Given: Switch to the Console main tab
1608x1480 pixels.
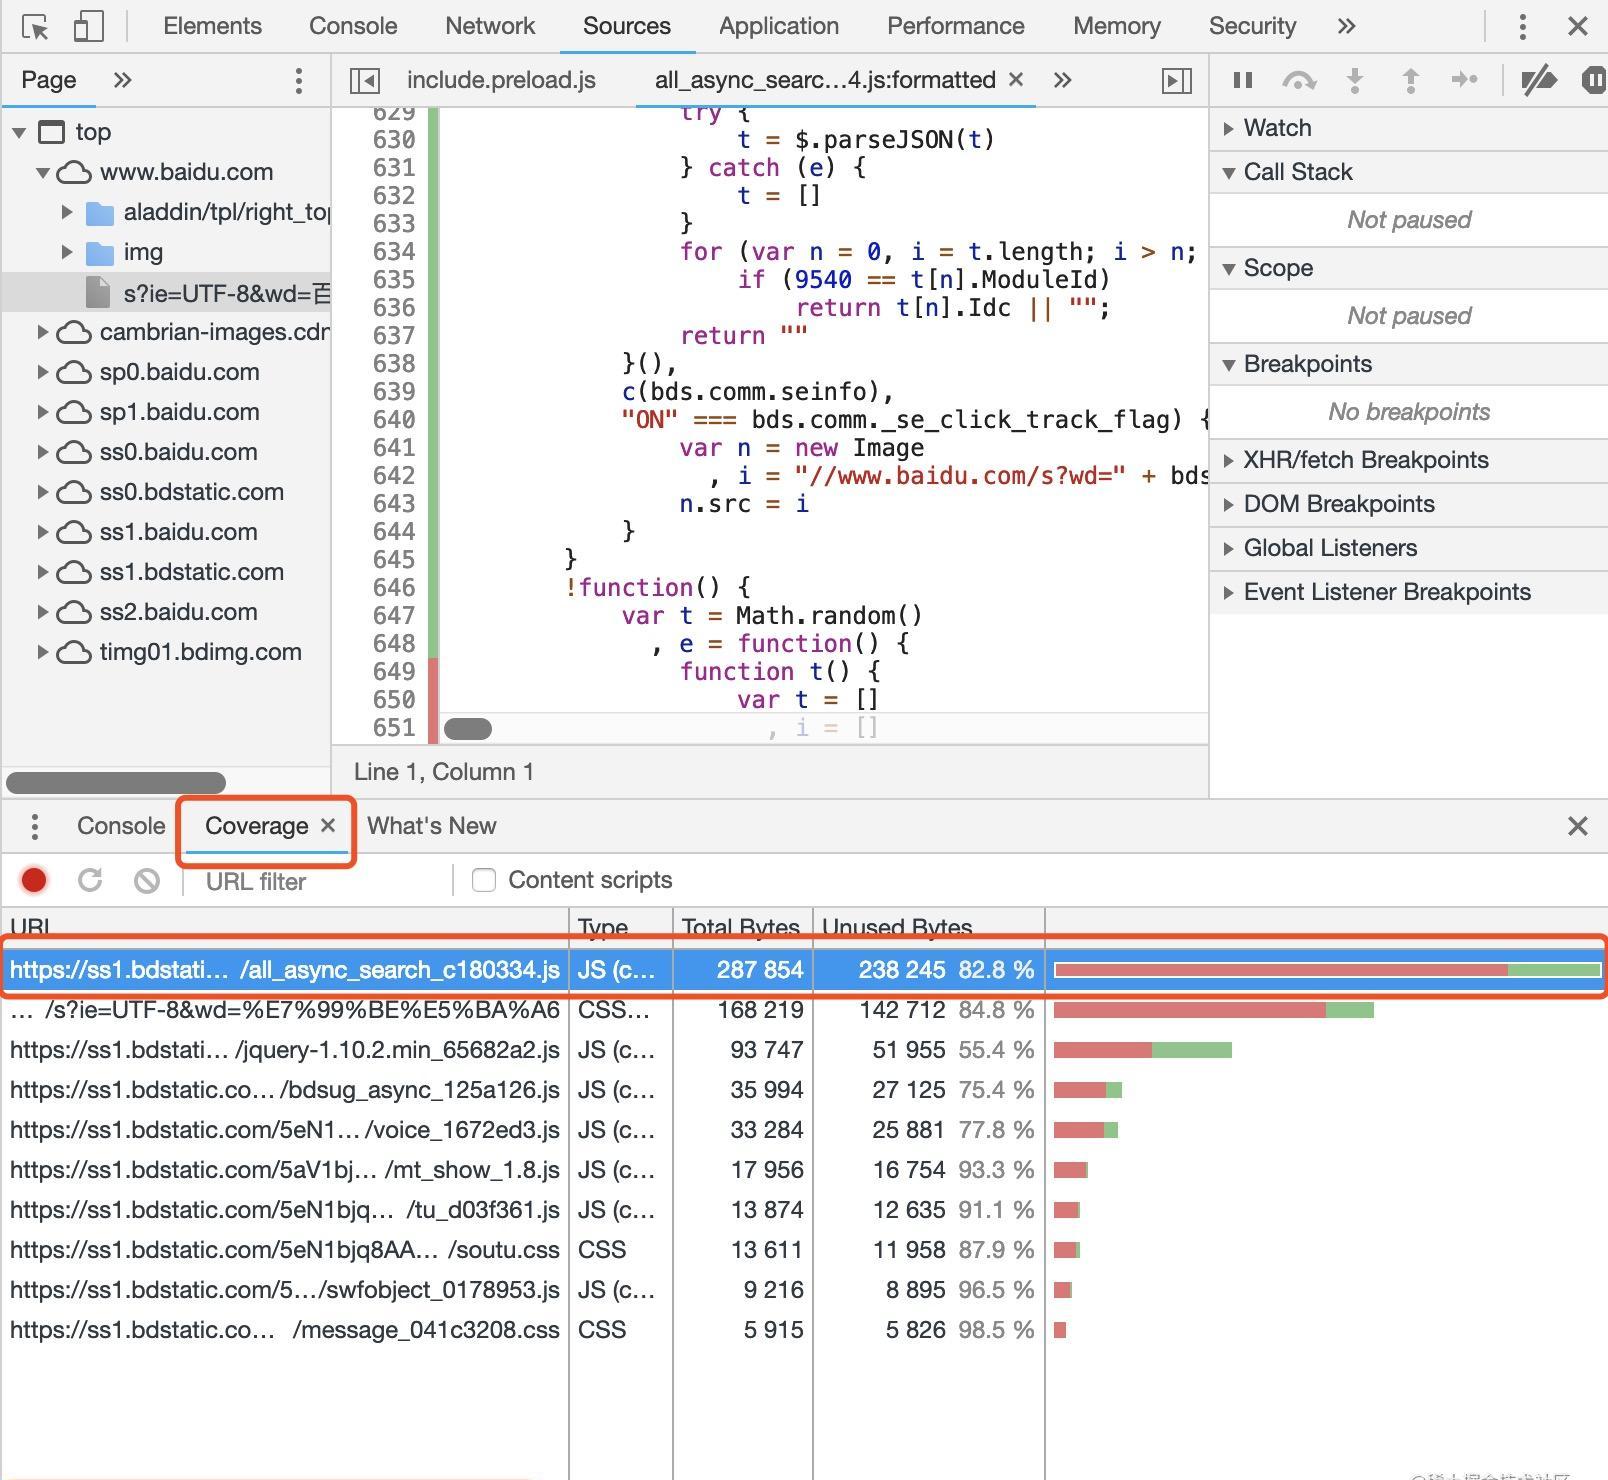Looking at the screenshot, I should 353,26.
